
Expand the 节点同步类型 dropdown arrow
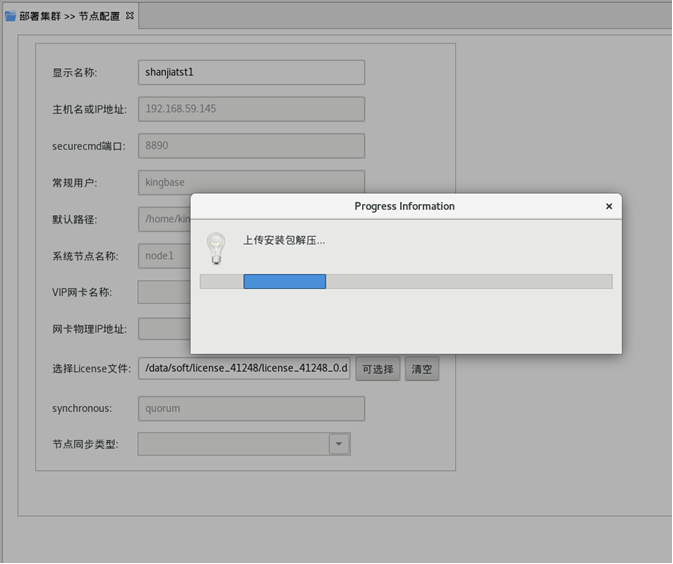(339, 444)
